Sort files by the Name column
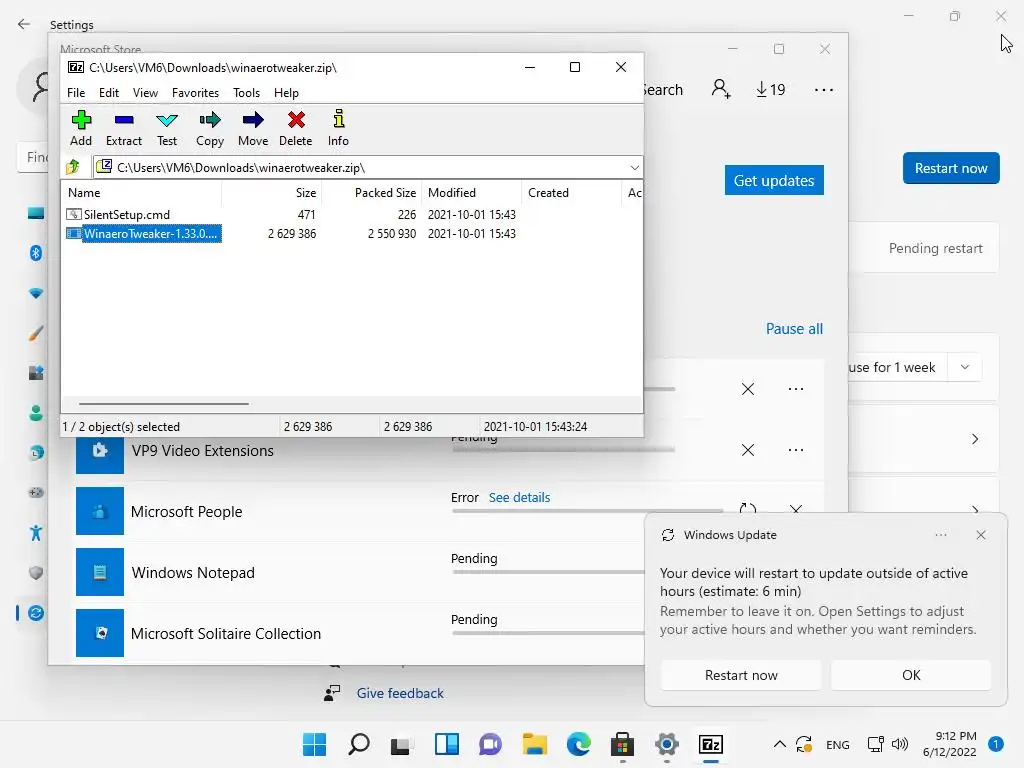 click(x=142, y=193)
